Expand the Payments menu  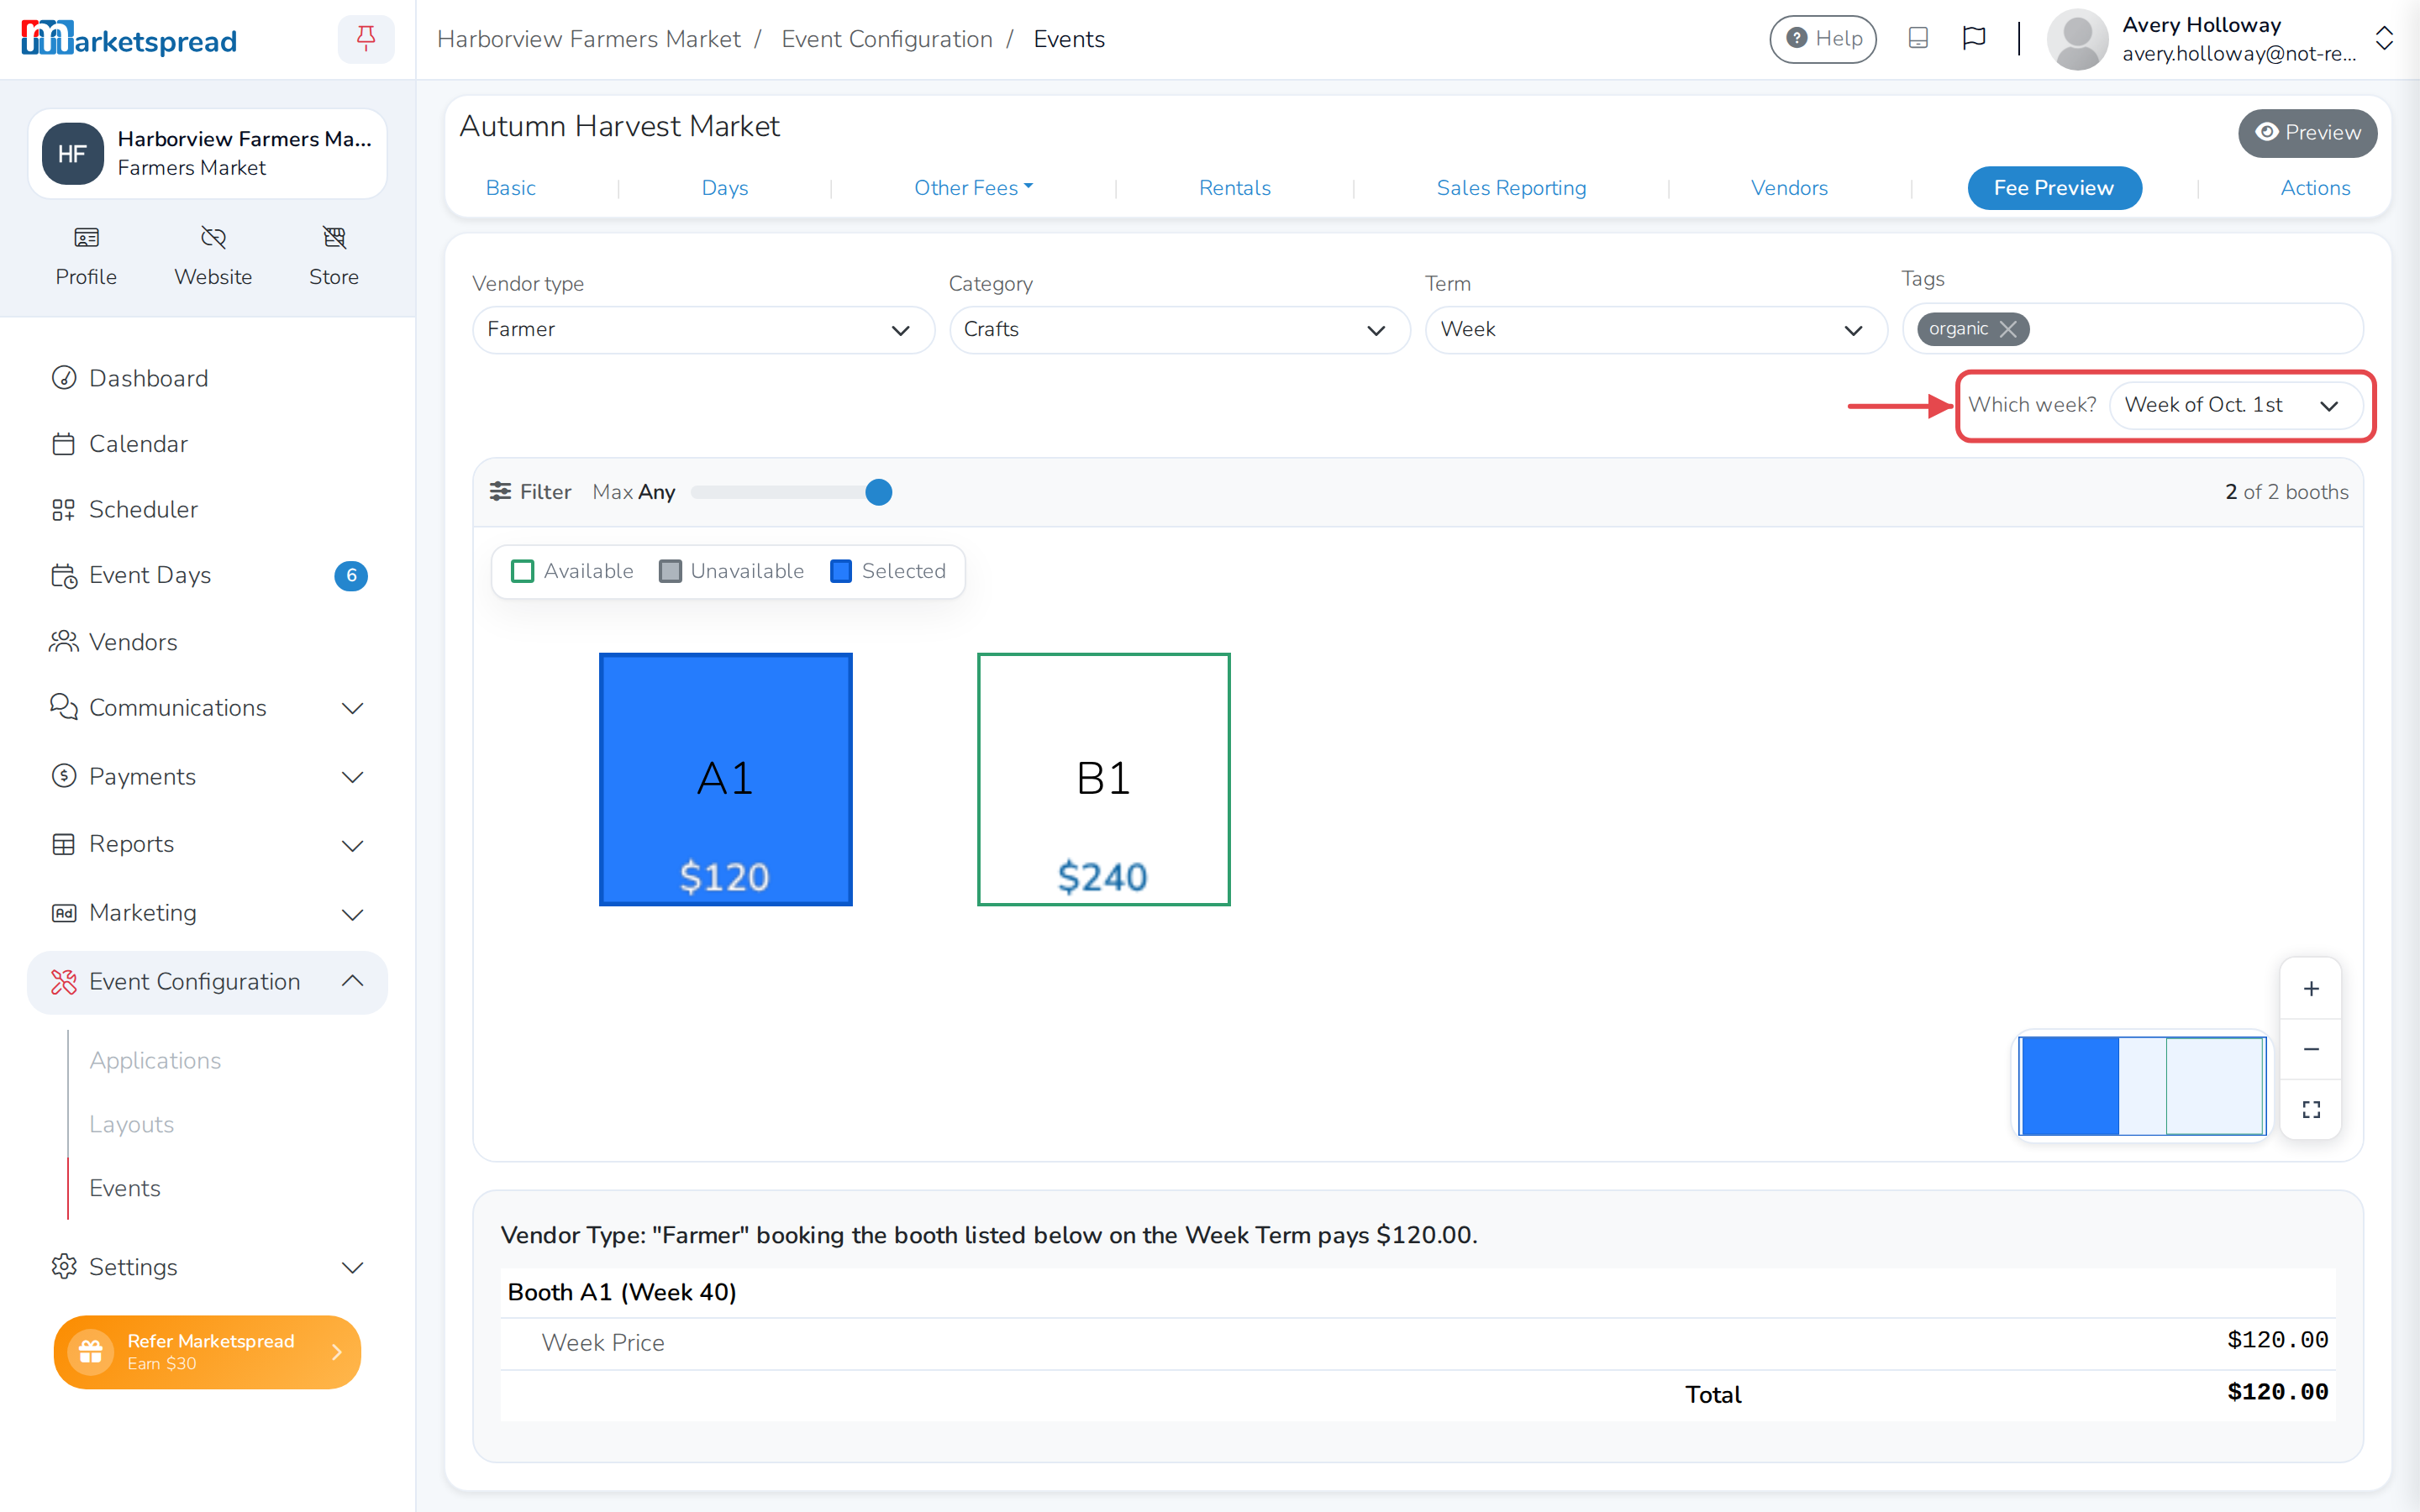[x=207, y=777]
